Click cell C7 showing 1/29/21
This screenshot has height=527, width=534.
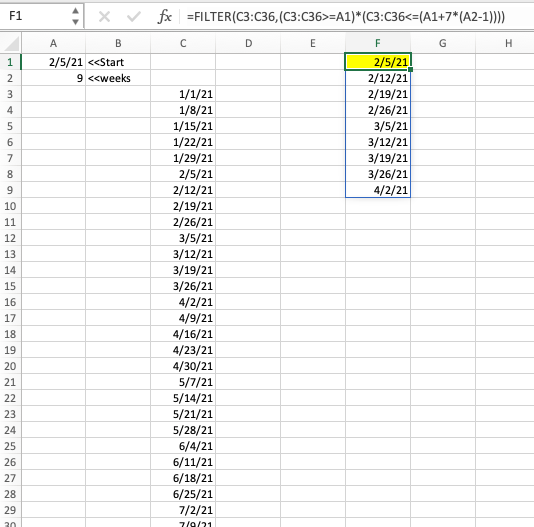(x=183, y=158)
